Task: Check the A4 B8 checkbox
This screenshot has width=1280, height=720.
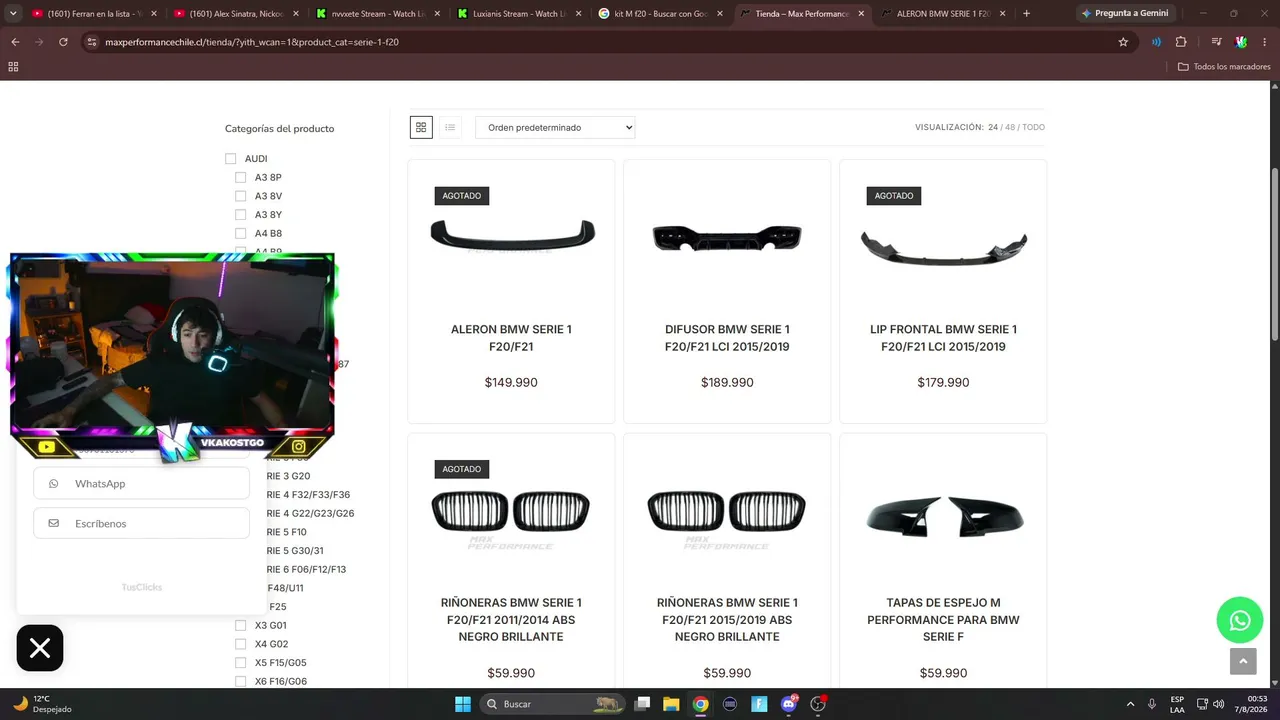Action: [x=241, y=233]
